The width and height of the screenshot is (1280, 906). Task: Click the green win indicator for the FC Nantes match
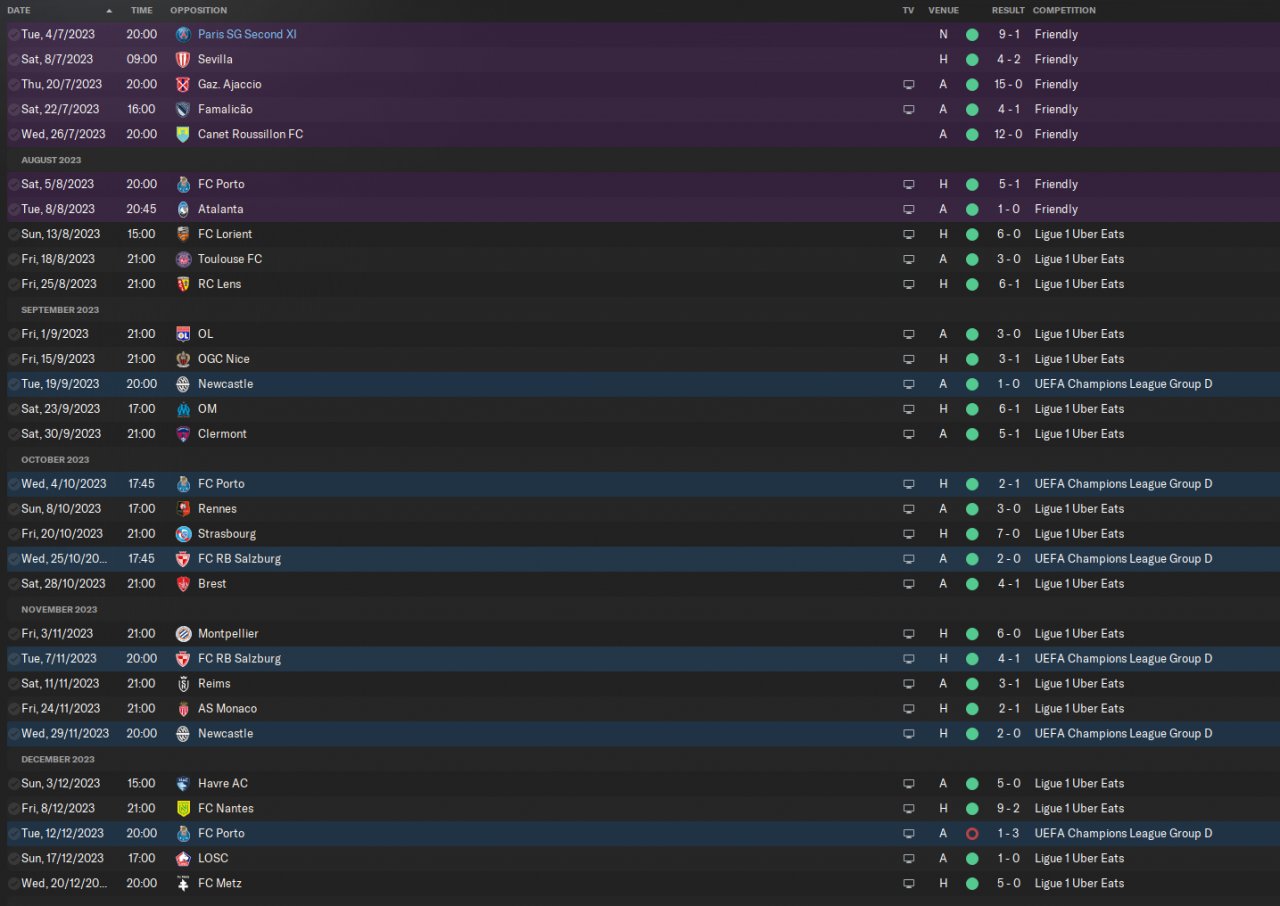tap(972, 808)
